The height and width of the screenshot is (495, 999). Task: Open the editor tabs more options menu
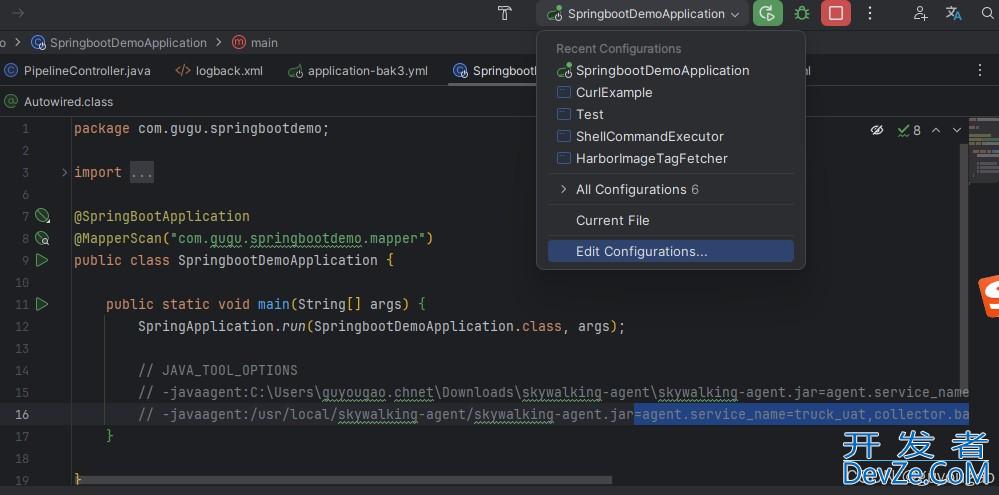click(x=980, y=71)
